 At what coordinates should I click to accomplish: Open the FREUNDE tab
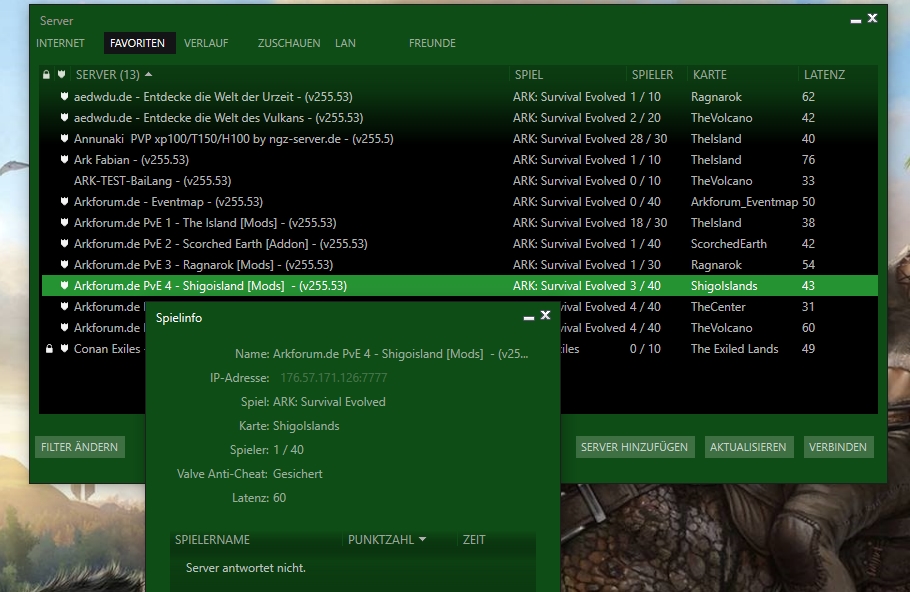coord(432,43)
